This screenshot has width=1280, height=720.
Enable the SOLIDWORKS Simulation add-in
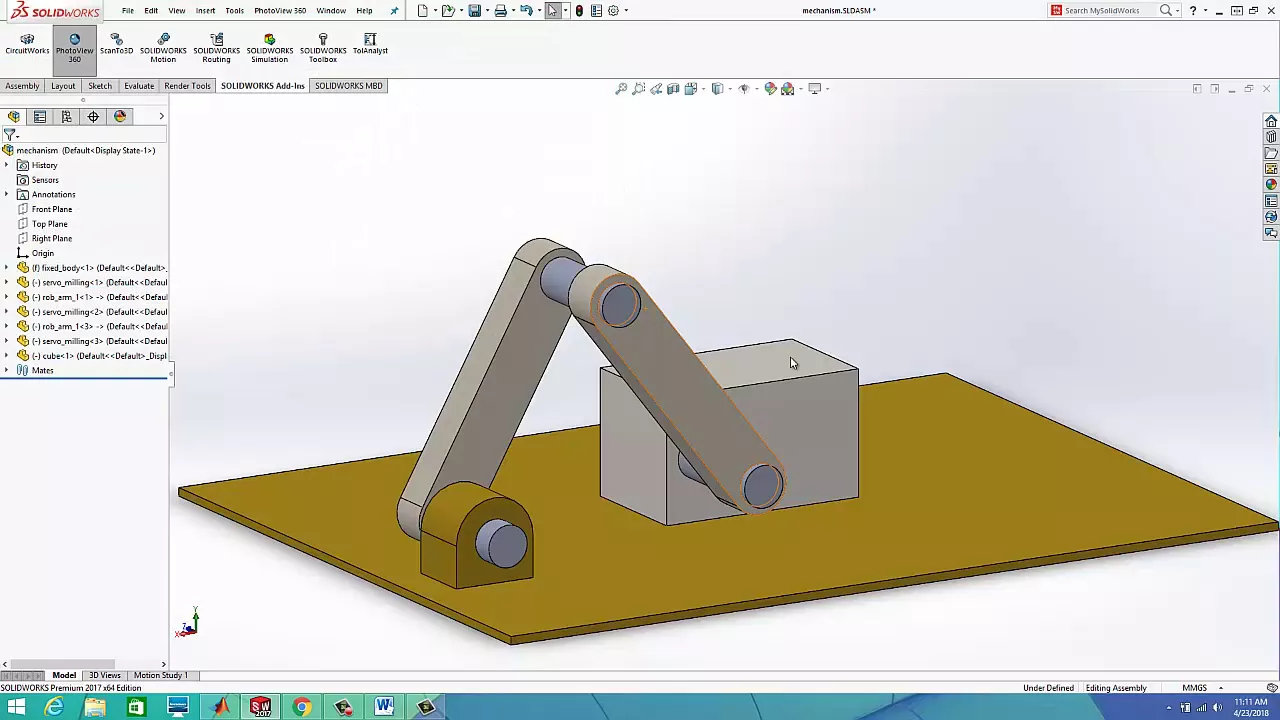pos(269,49)
